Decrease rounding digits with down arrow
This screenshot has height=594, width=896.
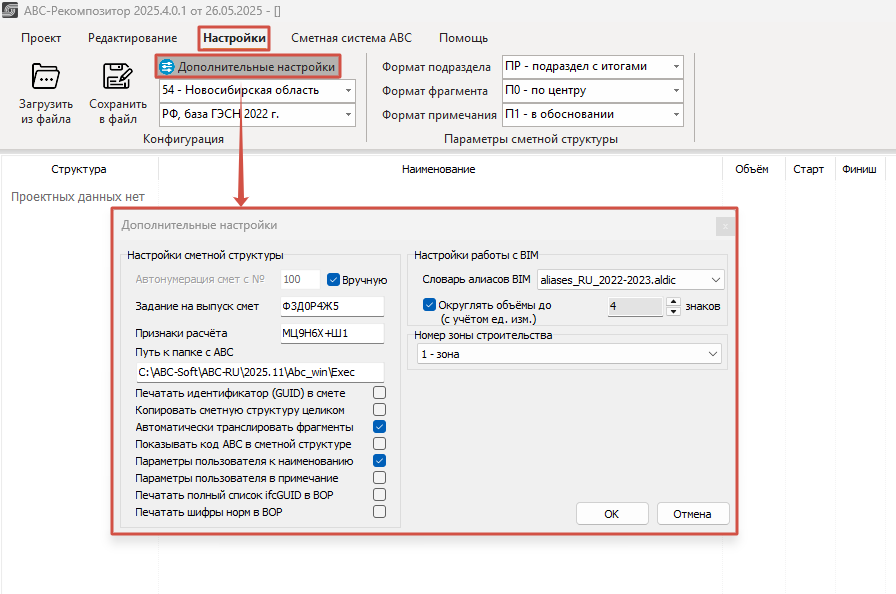pyautogui.click(x=674, y=311)
